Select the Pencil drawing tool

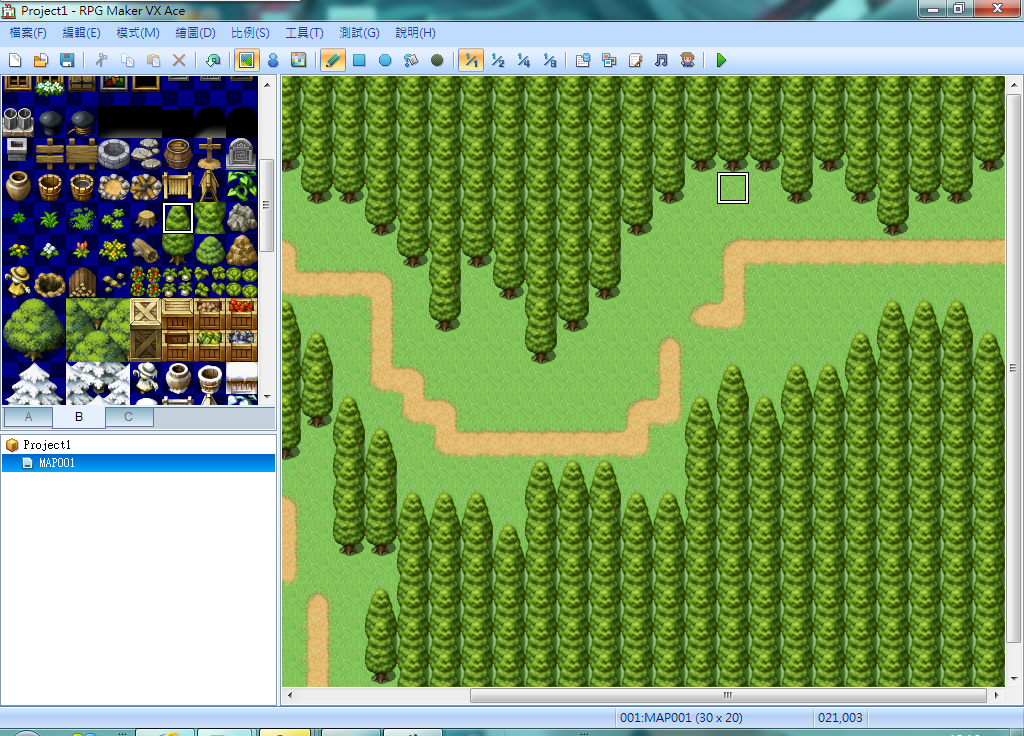click(332, 61)
